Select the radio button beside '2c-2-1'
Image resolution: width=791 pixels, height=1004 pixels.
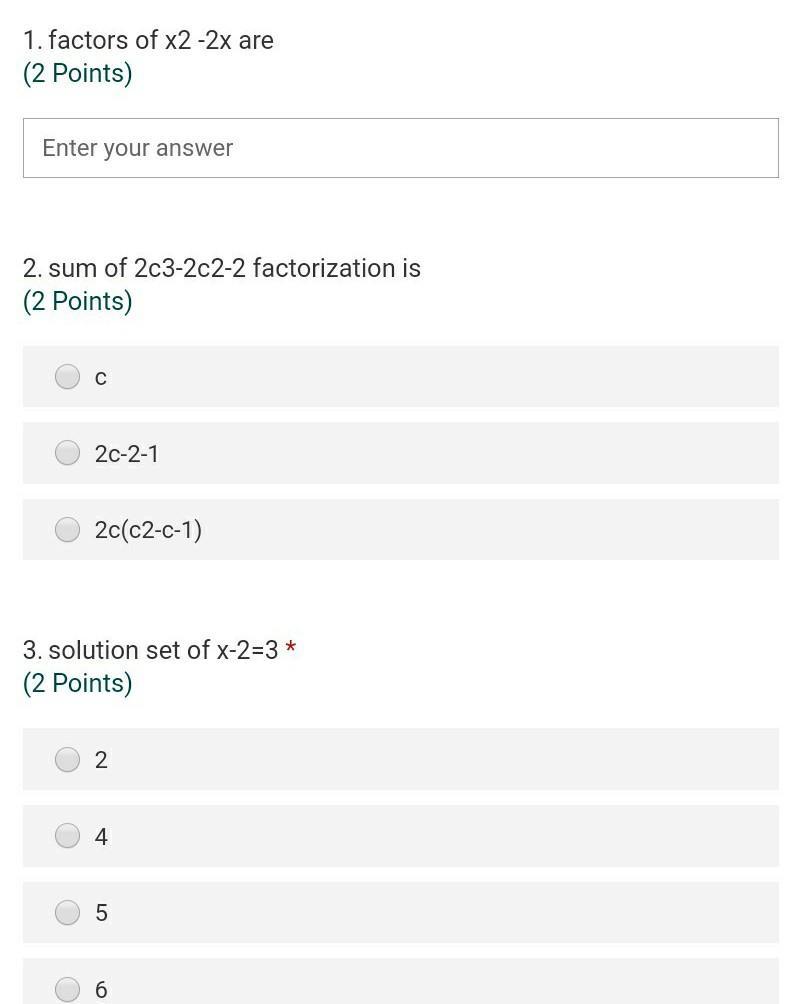click(x=67, y=453)
